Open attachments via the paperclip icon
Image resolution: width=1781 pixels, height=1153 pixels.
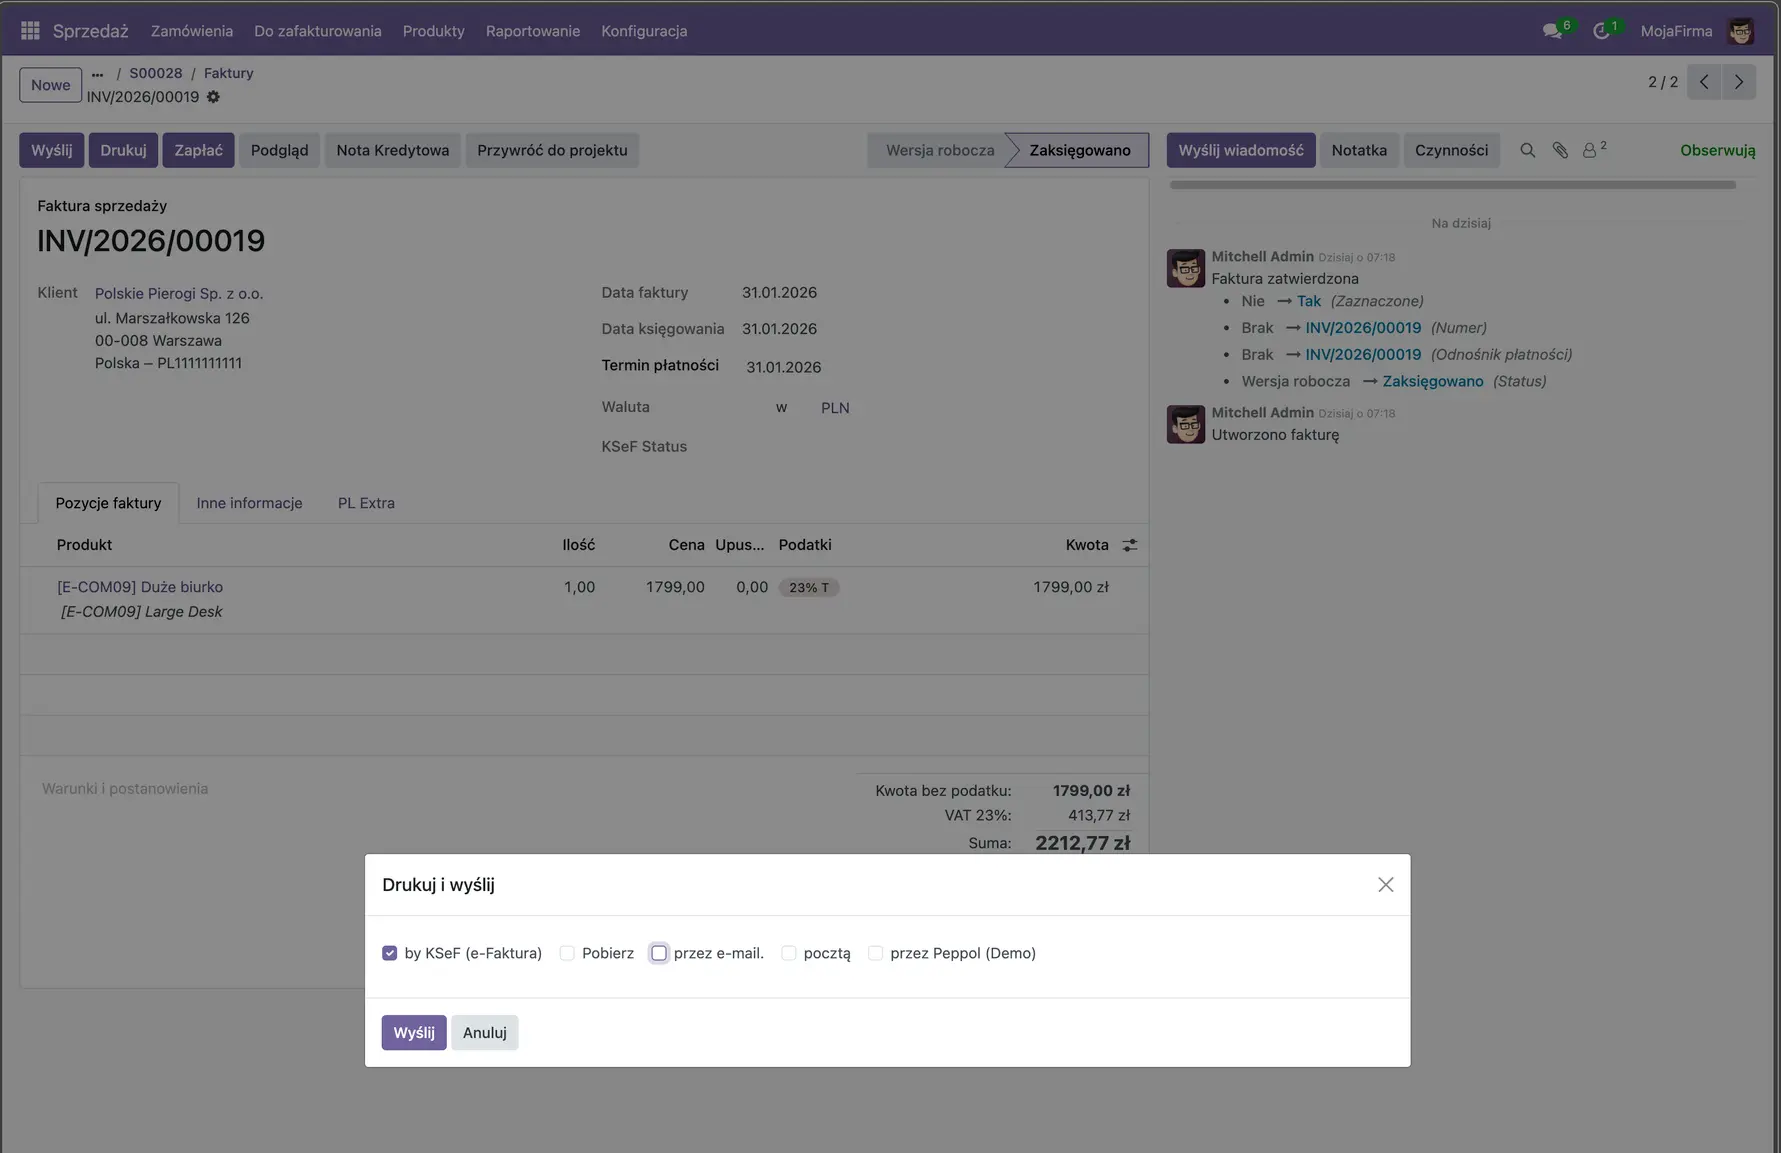[1560, 150]
